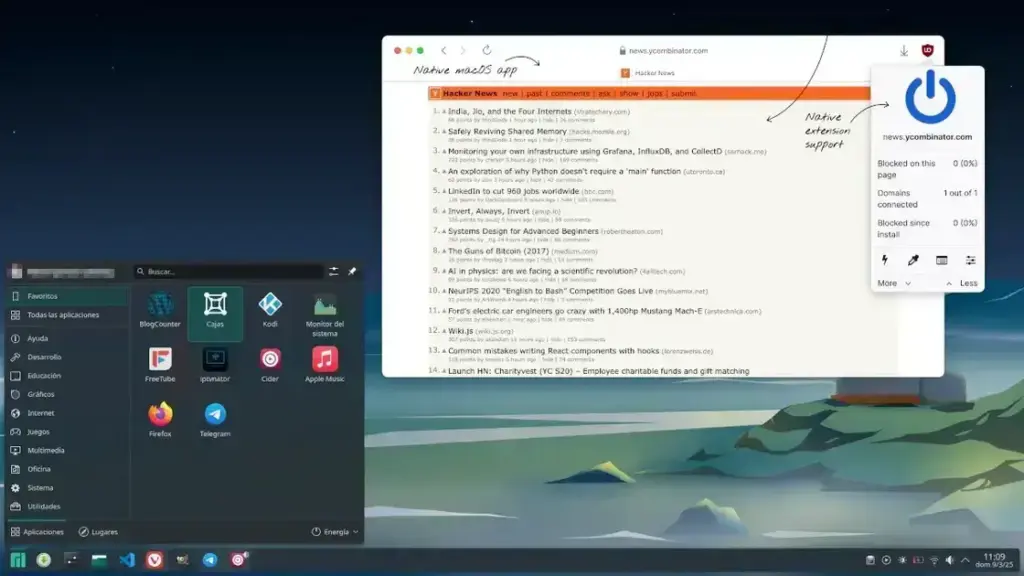The image size is (1024, 576).
Task: Open the Desarrollo category
Action: tap(68, 357)
